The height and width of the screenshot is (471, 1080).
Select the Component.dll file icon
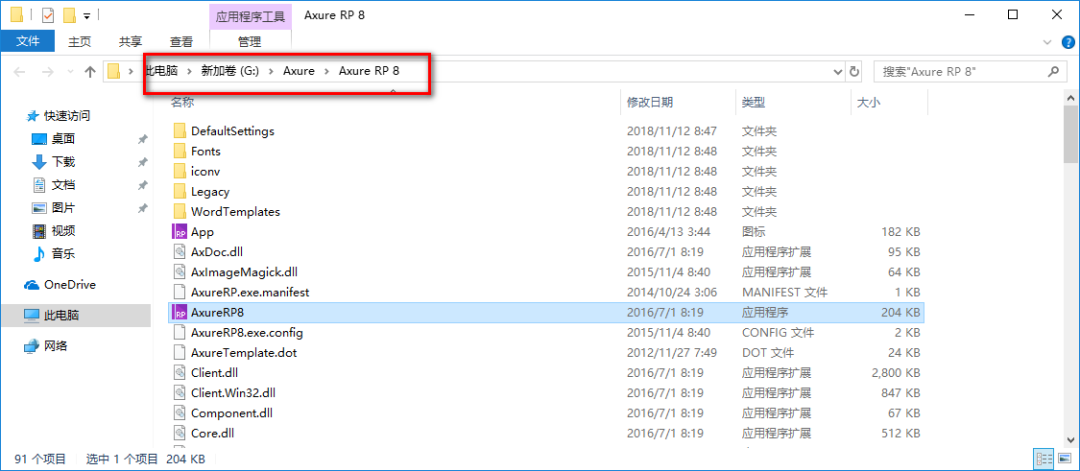tap(180, 413)
